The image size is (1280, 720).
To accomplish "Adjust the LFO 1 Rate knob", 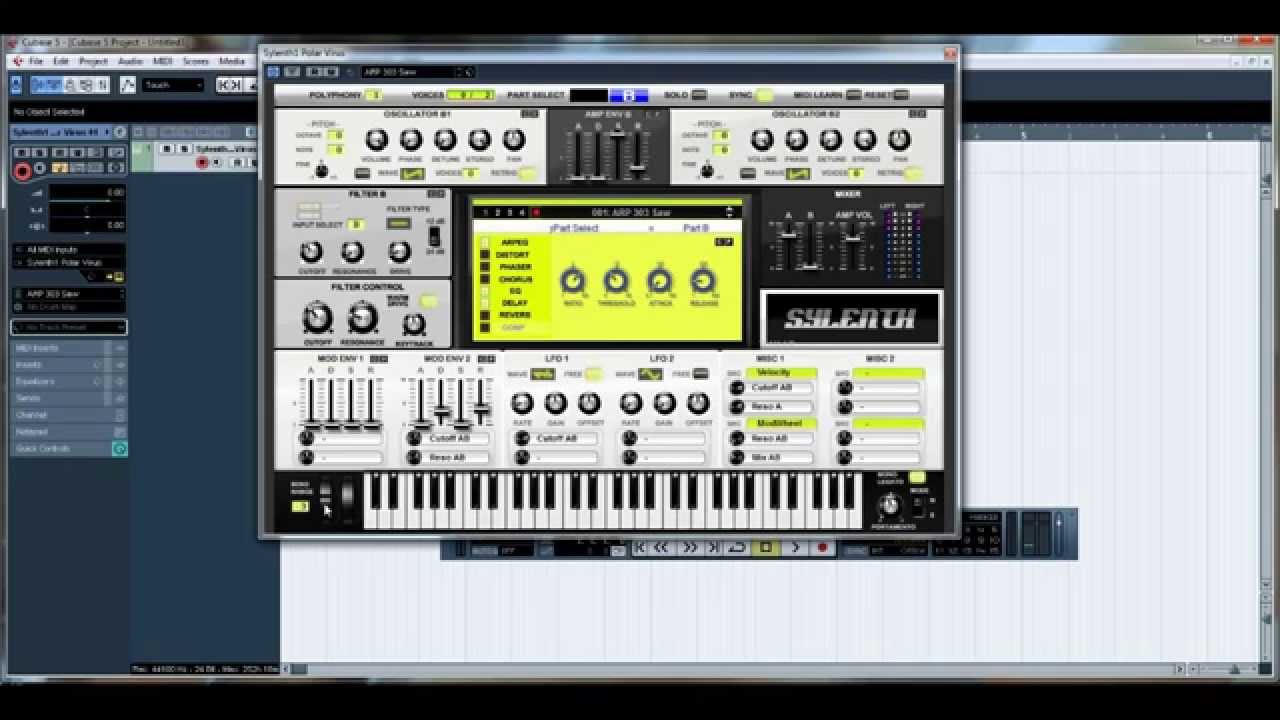I will pos(522,403).
